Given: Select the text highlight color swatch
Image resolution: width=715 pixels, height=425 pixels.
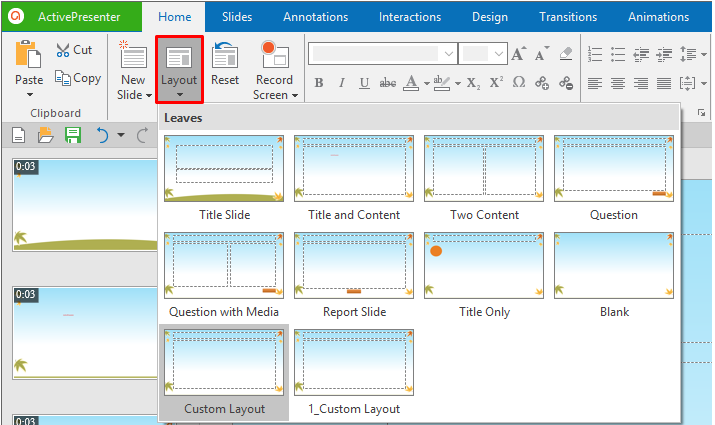Looking at the screenshot, I should point(441,83).
